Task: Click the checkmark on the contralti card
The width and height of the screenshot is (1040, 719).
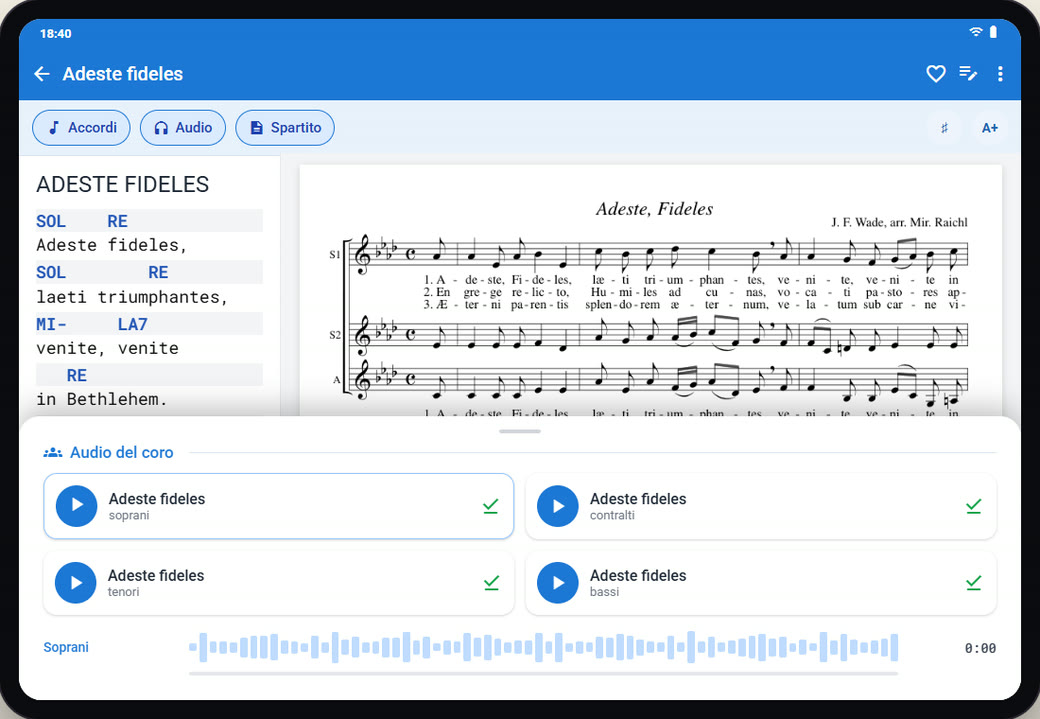Action: [974, 506]
